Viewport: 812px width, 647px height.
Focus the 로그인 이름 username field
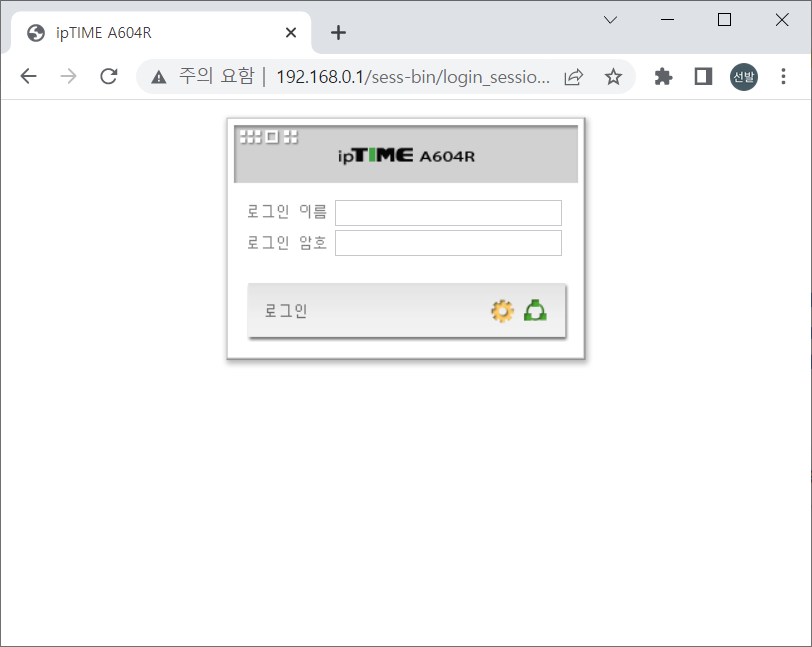point(448,212)
